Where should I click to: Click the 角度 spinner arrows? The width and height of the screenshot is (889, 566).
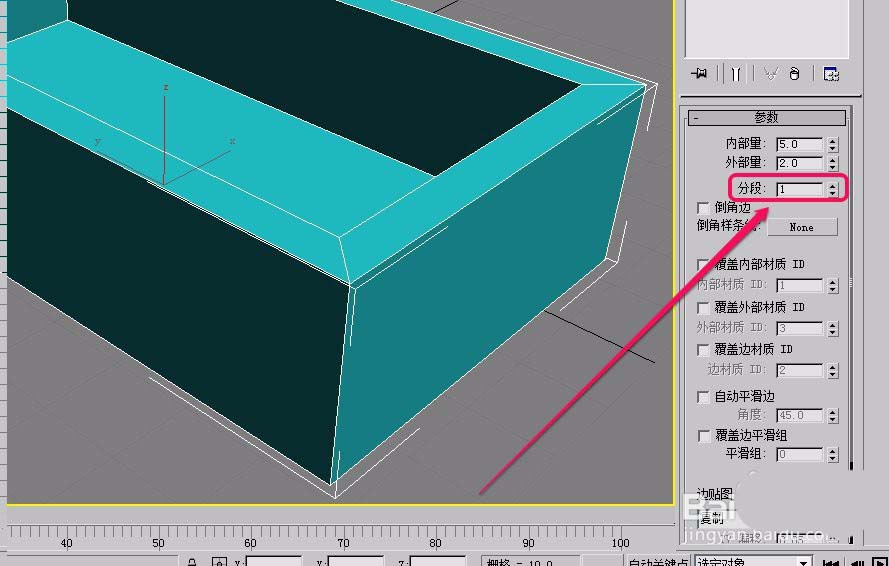tap(832, 415)
